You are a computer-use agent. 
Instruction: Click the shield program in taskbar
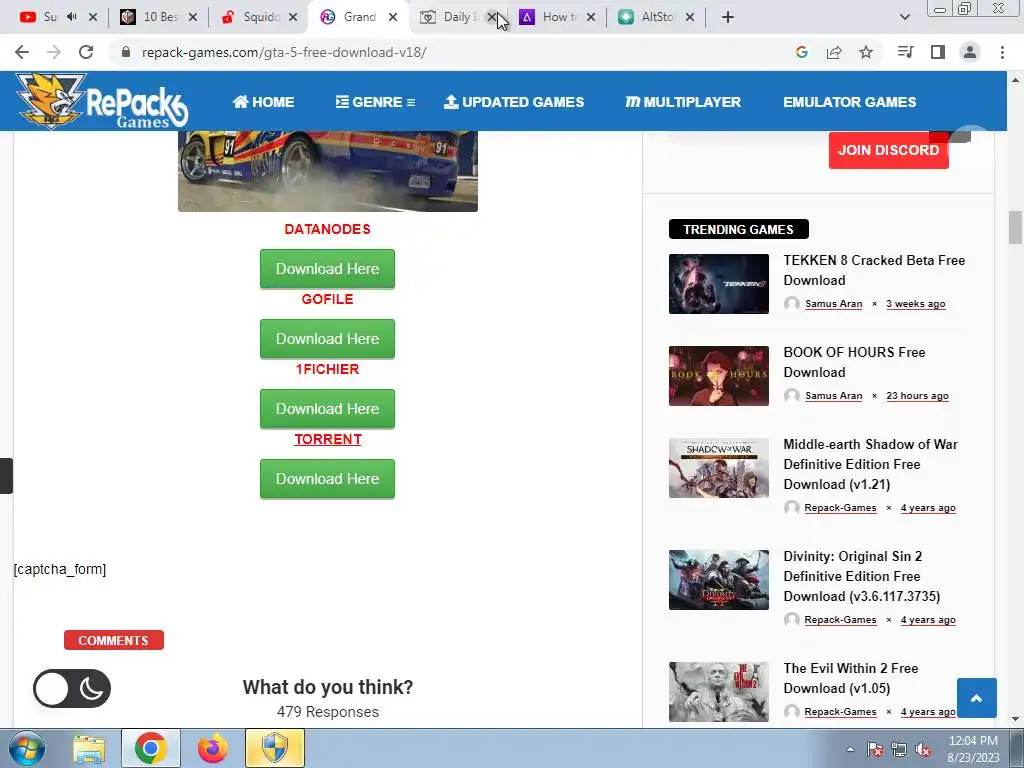(275, 748)
